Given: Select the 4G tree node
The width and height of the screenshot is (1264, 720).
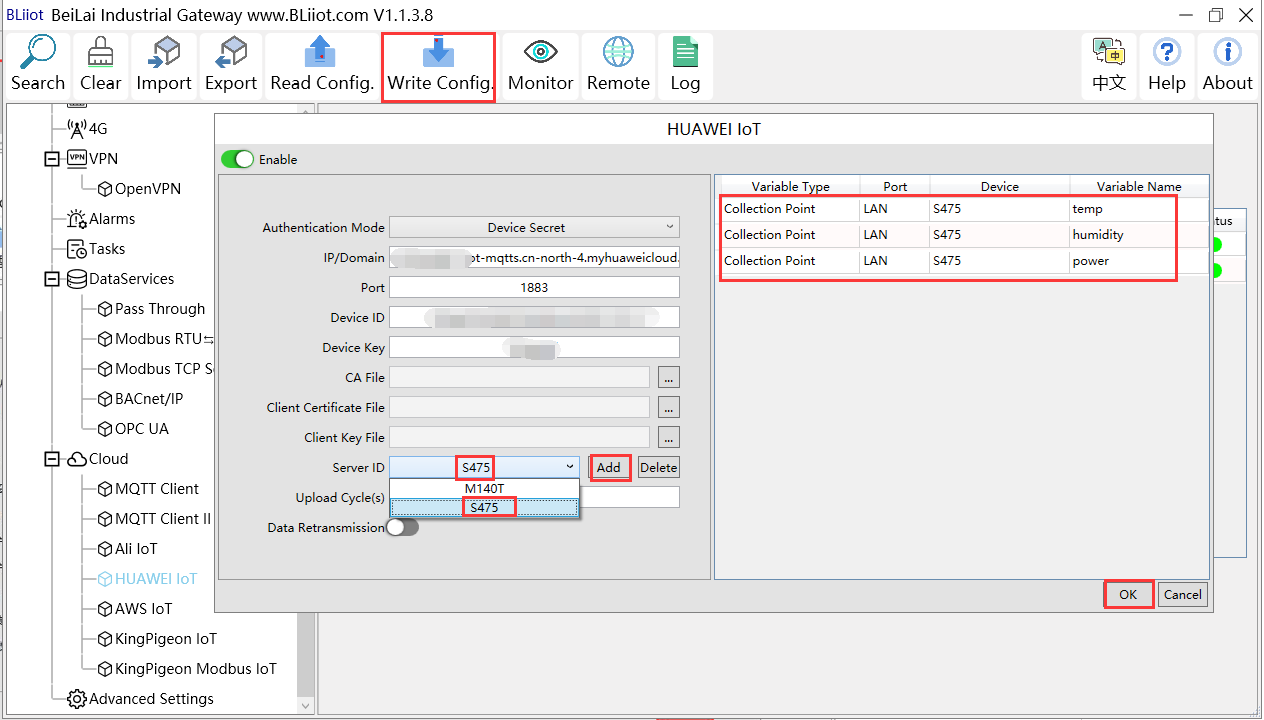Looking at the screenshot, I should [x=87, y=129].
